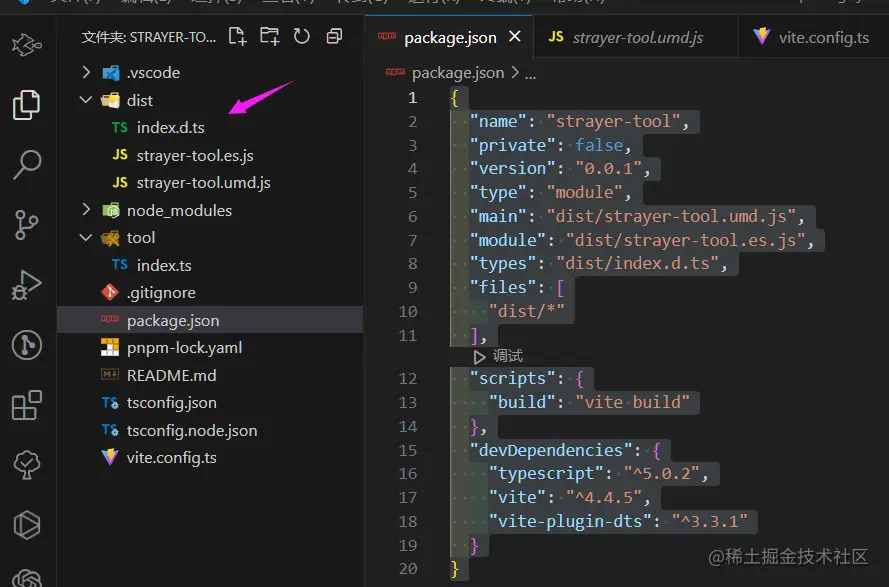Click the breadcrumb ellipsis item
Screen dimensions: 889x587
click(x=530, y=74)
